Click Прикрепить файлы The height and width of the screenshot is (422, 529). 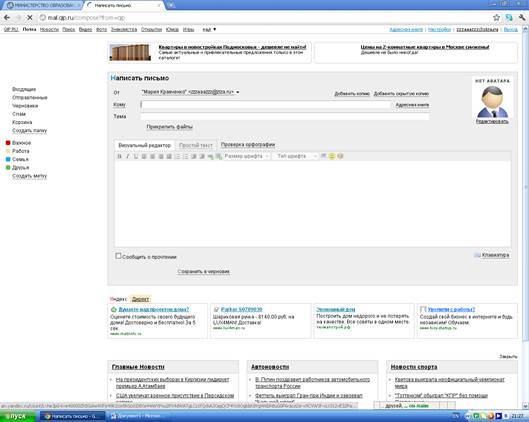(x=169, y=127)
